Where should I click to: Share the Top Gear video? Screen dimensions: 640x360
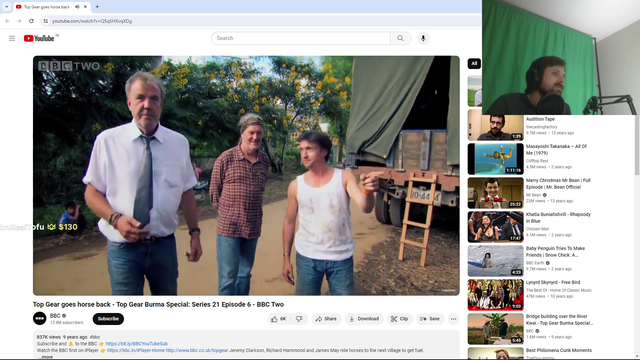point(326,319)
